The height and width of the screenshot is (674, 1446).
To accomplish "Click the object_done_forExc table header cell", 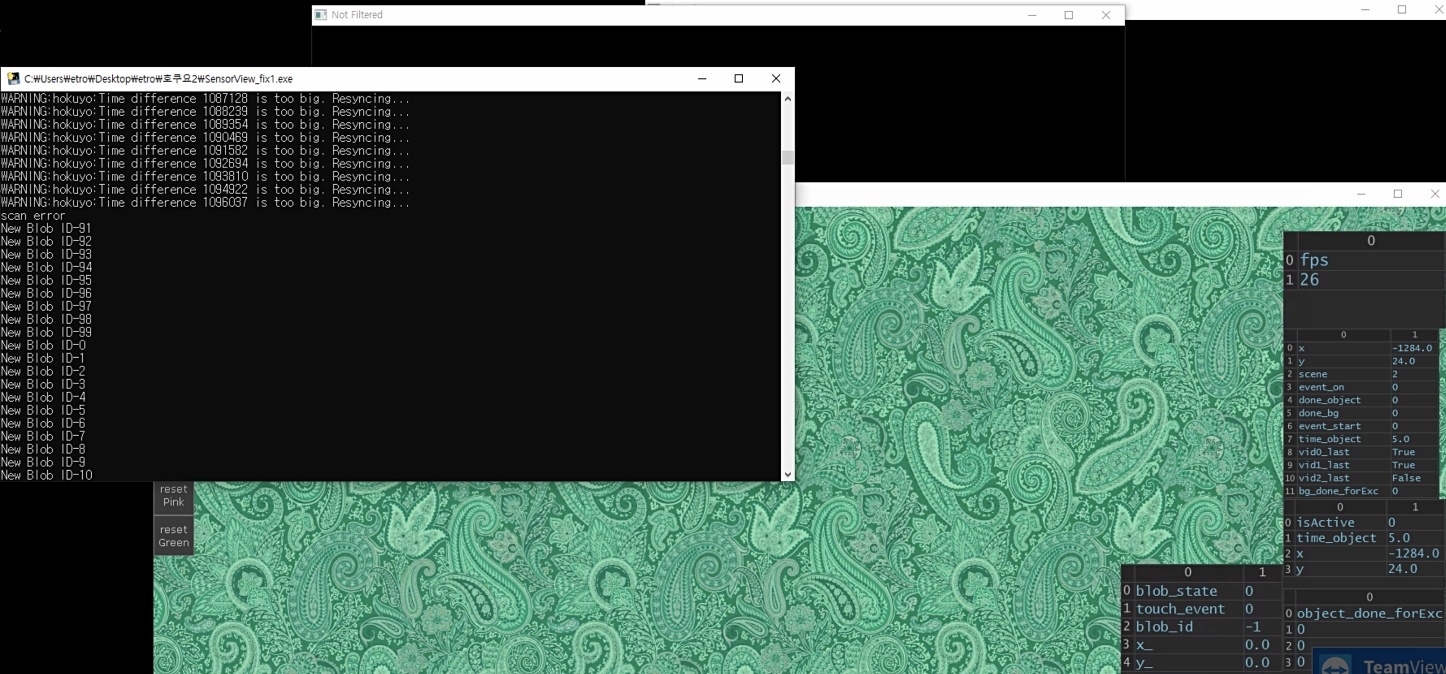I will point(1369,613).
